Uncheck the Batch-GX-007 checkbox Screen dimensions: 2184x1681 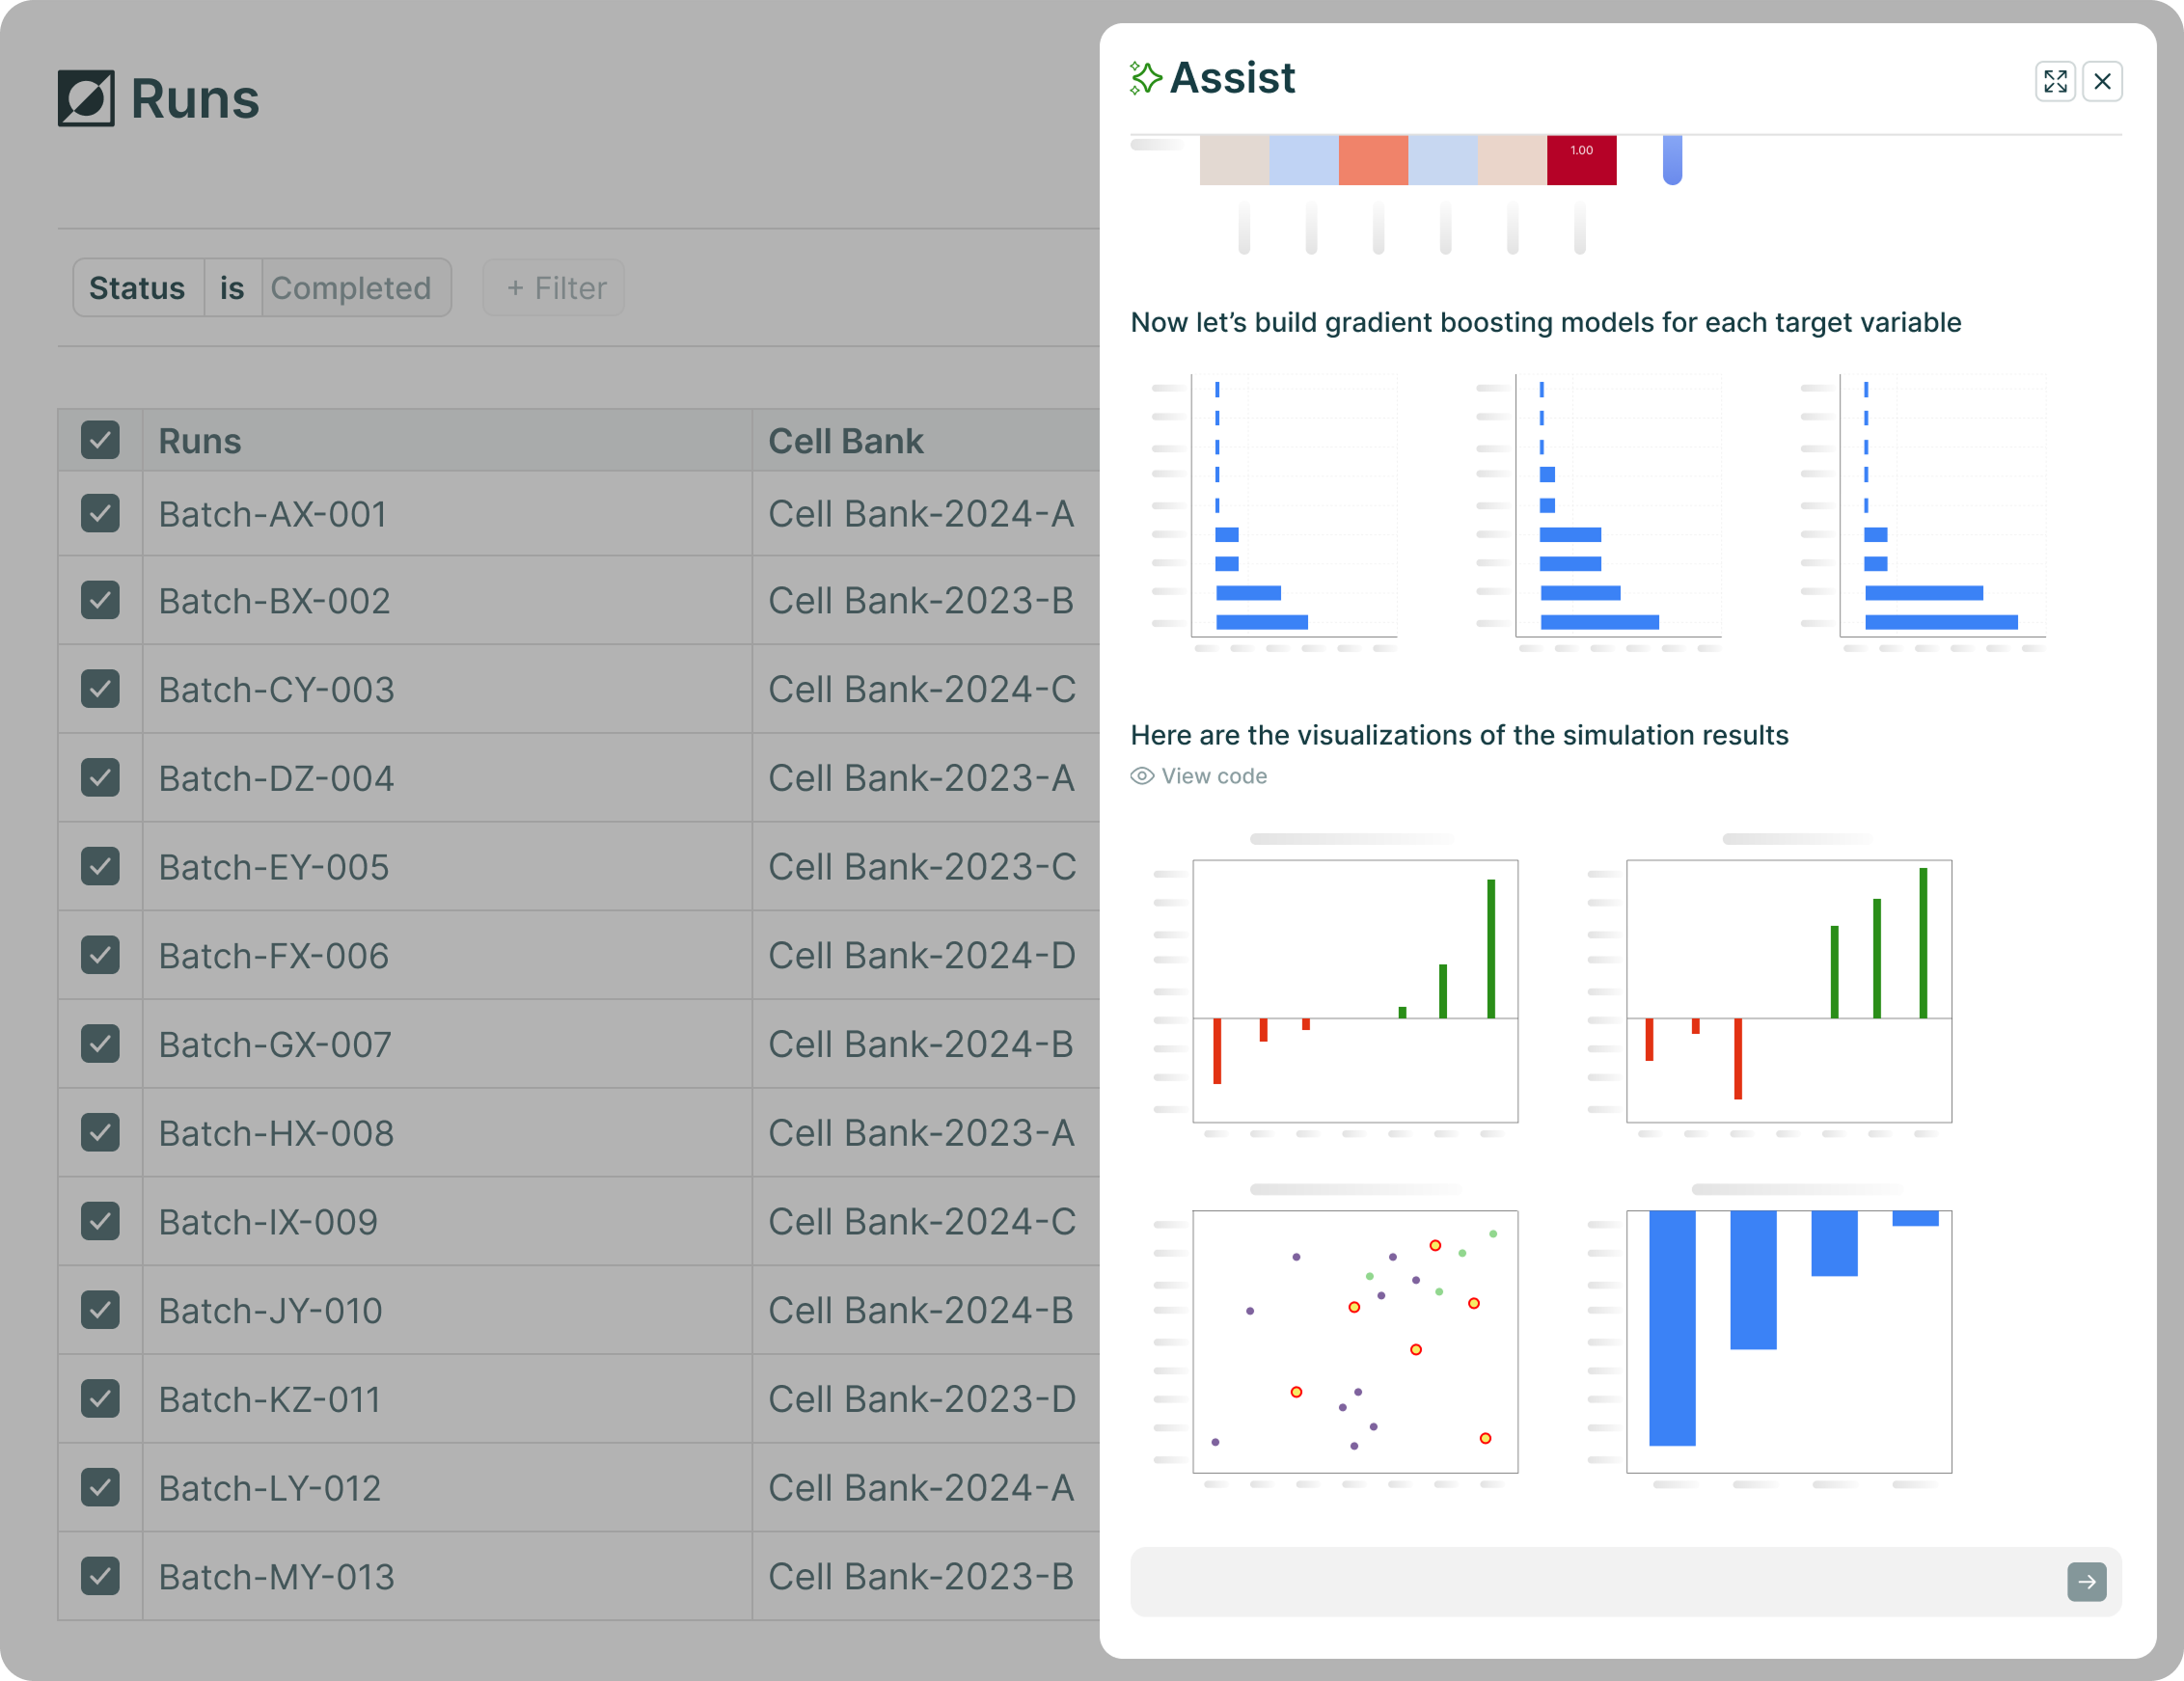click(x=100, y=1044)
